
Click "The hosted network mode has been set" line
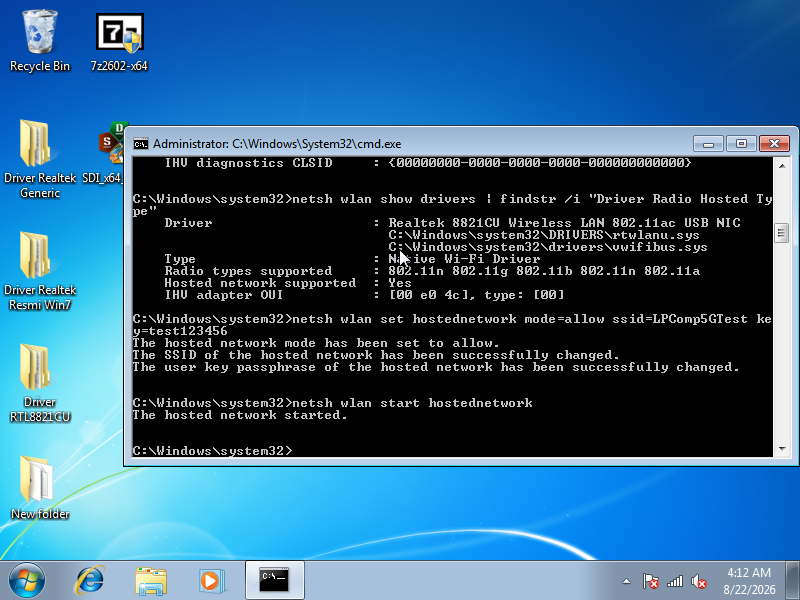pyautogui.click(x=316, y=343)
